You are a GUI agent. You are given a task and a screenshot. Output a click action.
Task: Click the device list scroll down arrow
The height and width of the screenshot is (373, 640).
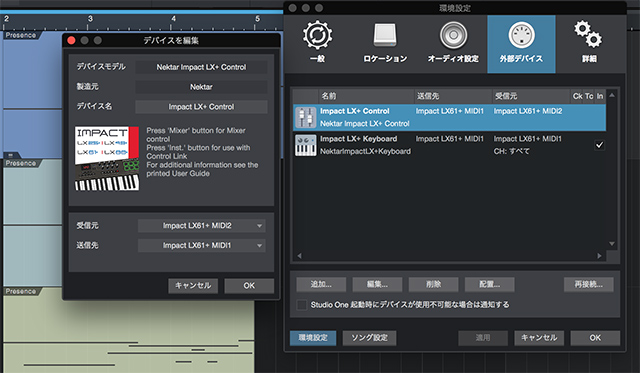(x=612, y=244)
